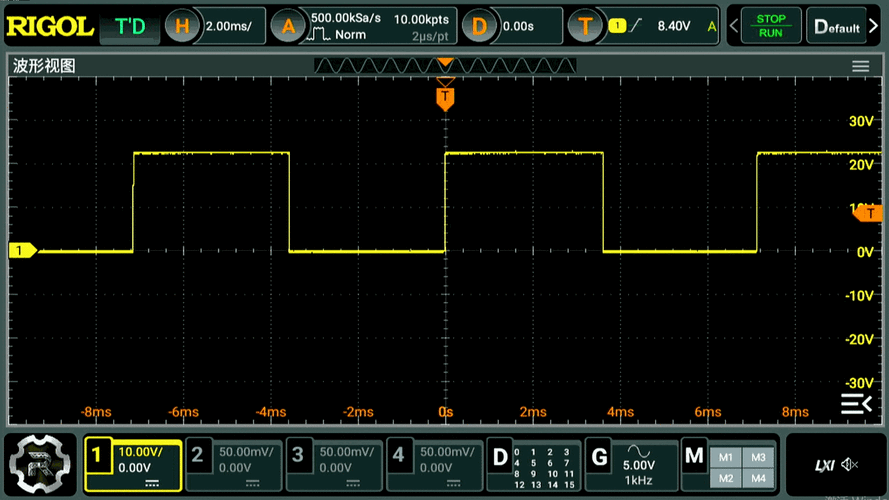
Task: Click the speaker mute icon
Action: pos(849,465)
